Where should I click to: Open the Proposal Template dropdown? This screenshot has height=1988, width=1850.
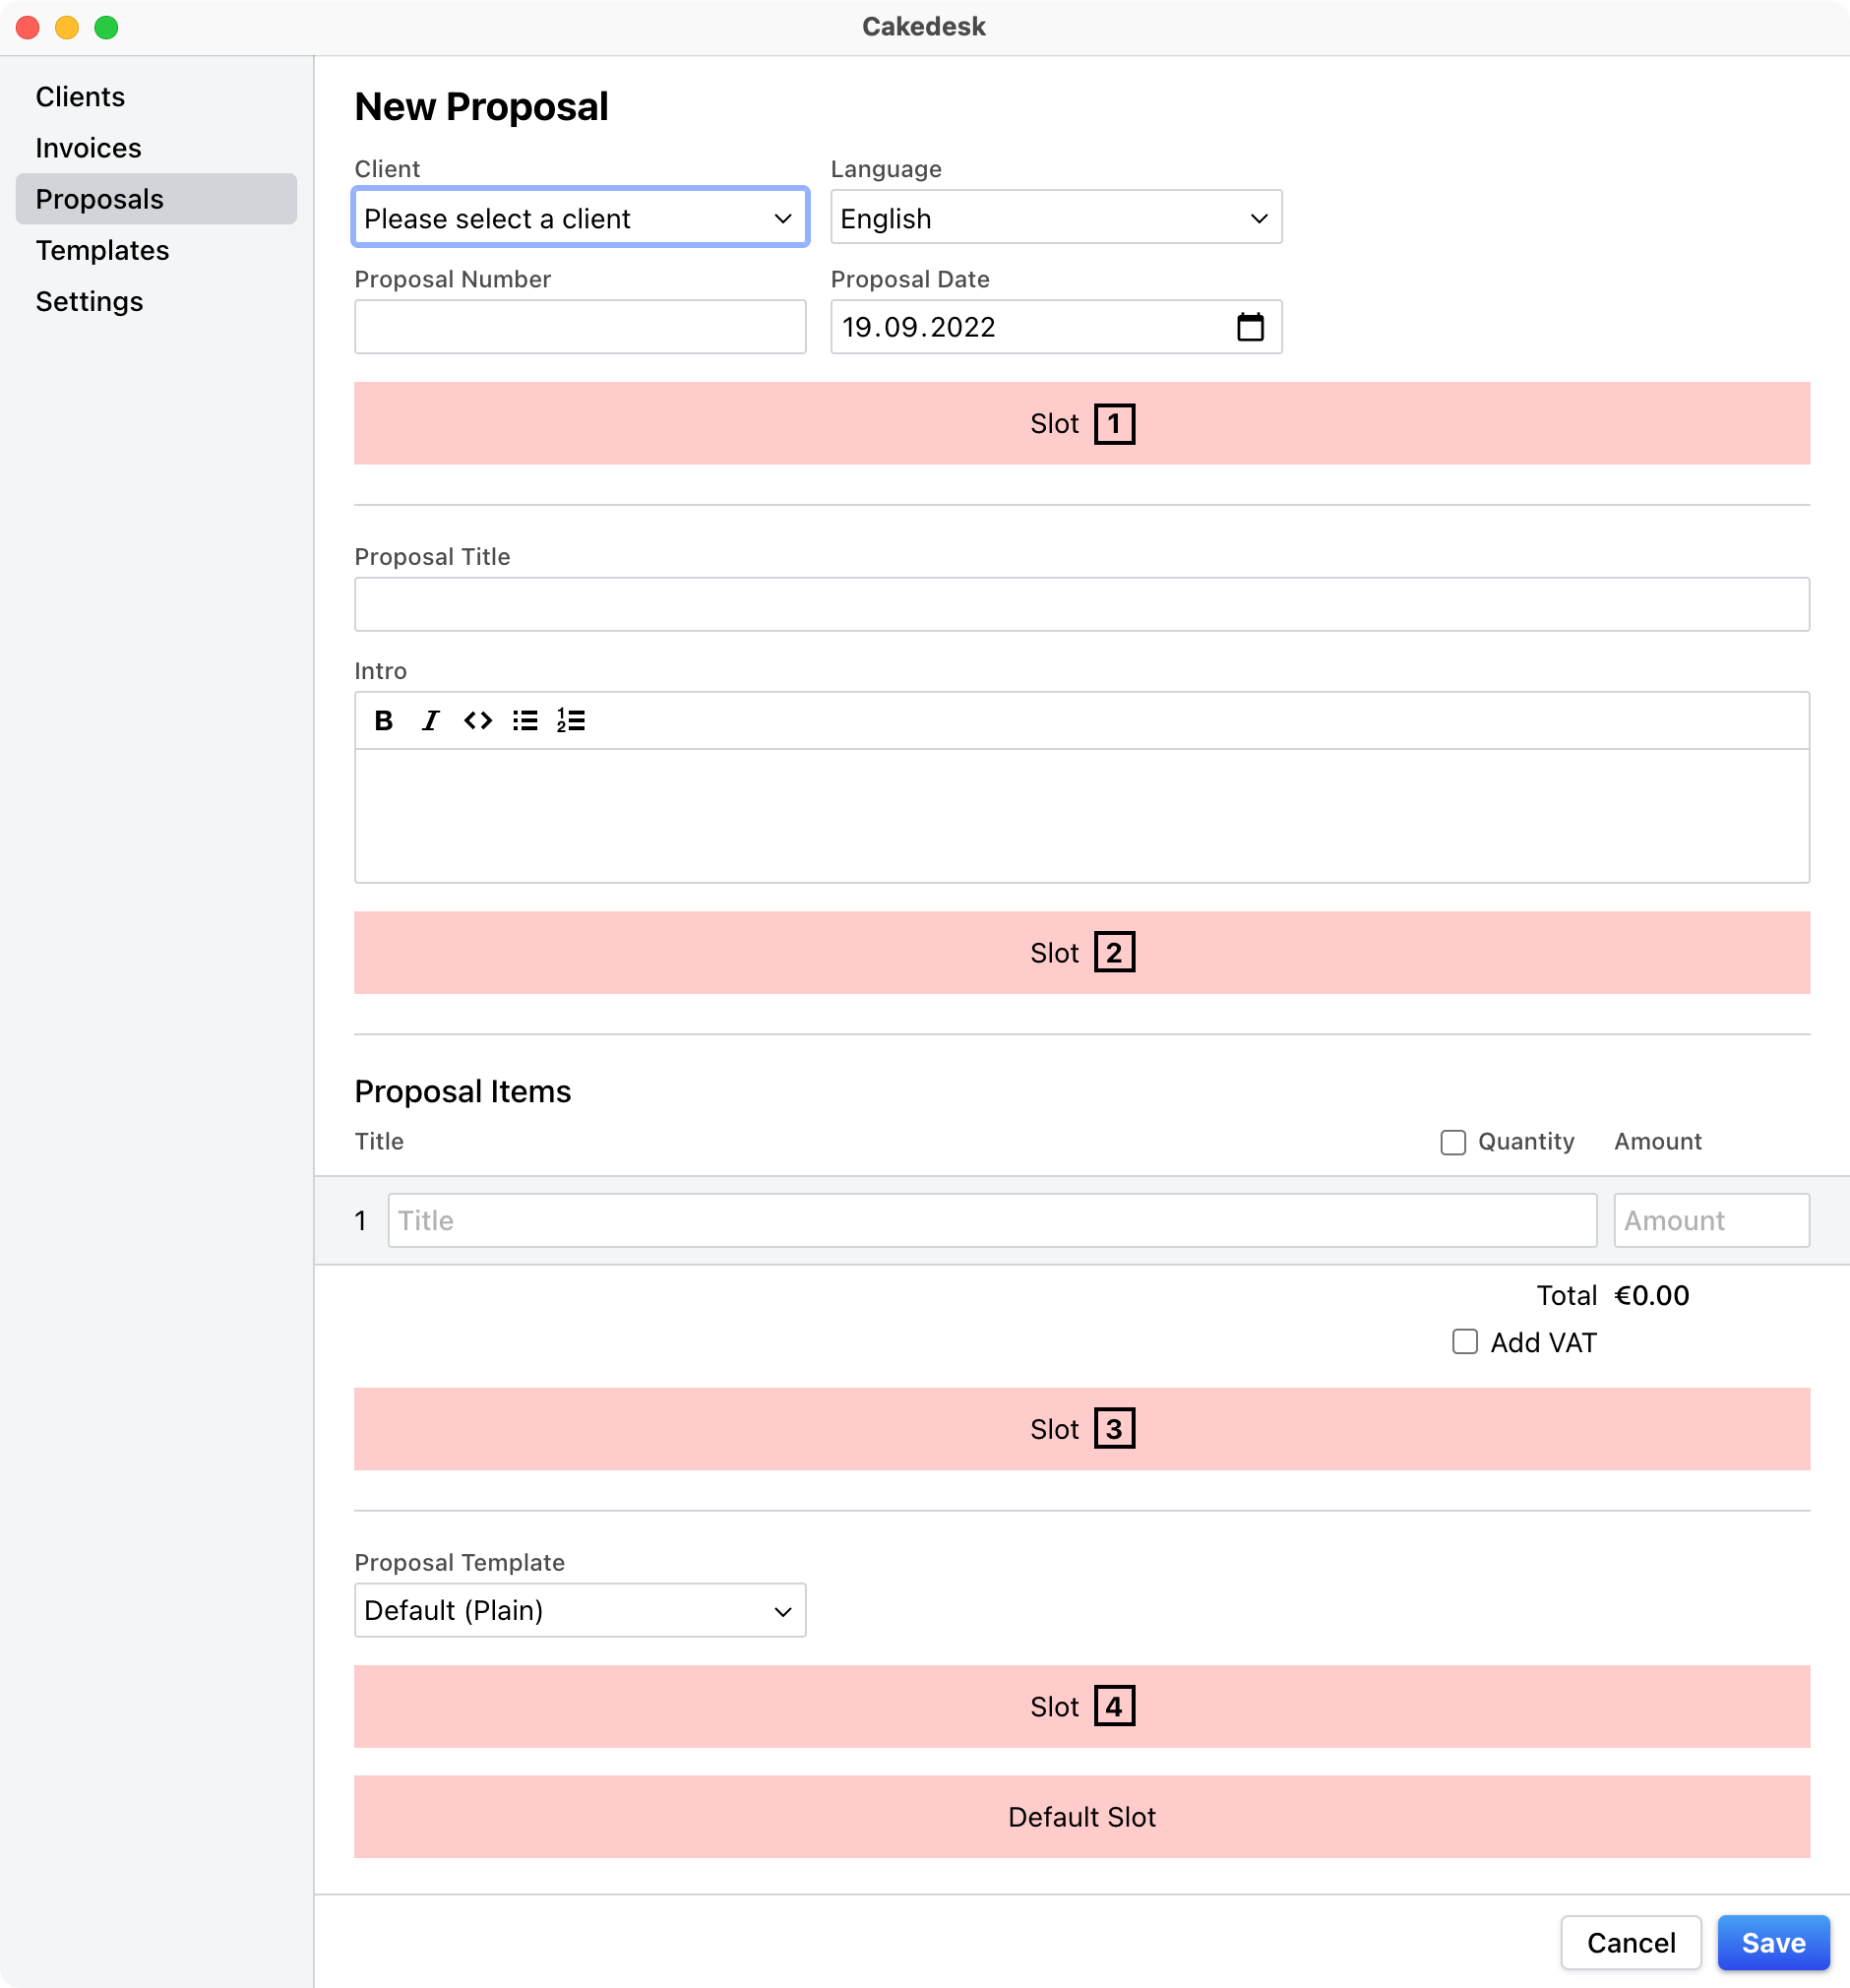tap(580, 1610)
